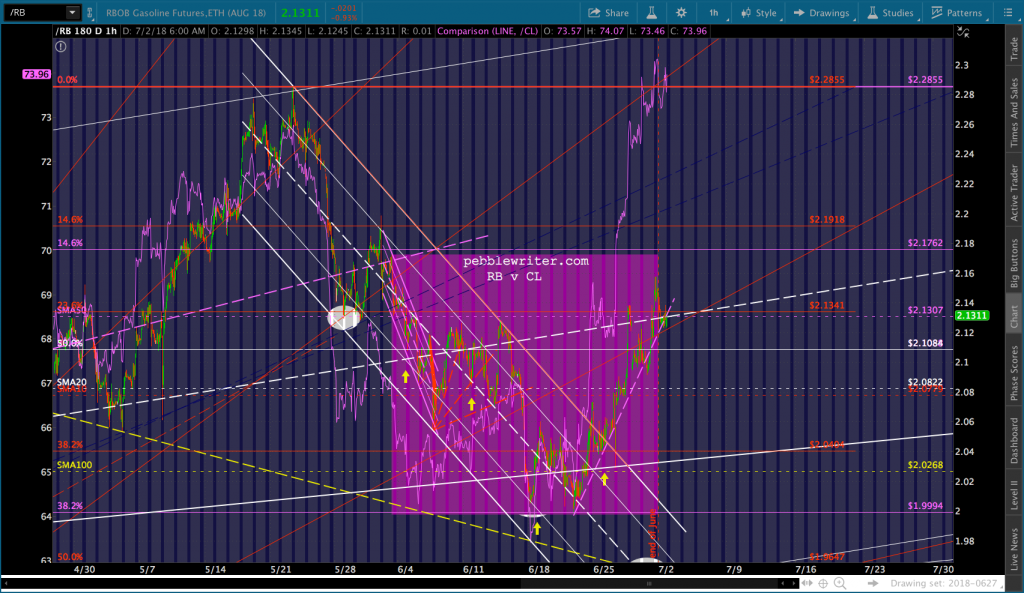The height and width of the screenshot is (593, 1024).
Task: Open the Share menu
Action: point(608,12)
